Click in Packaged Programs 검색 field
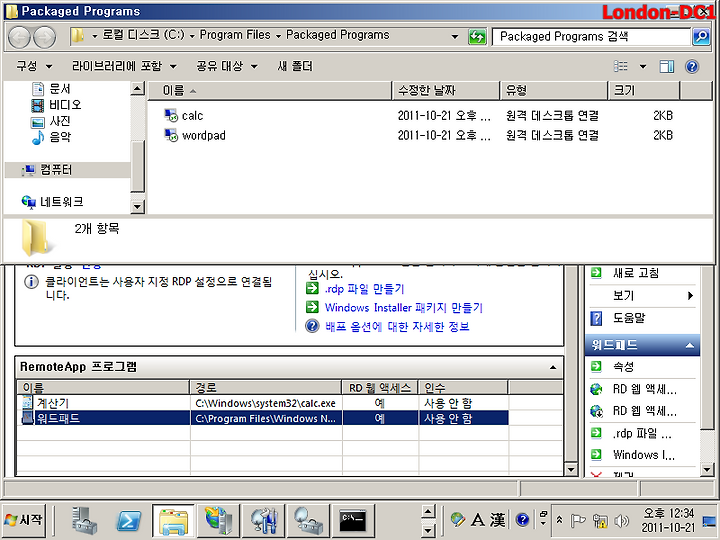 tap(591, 36)
